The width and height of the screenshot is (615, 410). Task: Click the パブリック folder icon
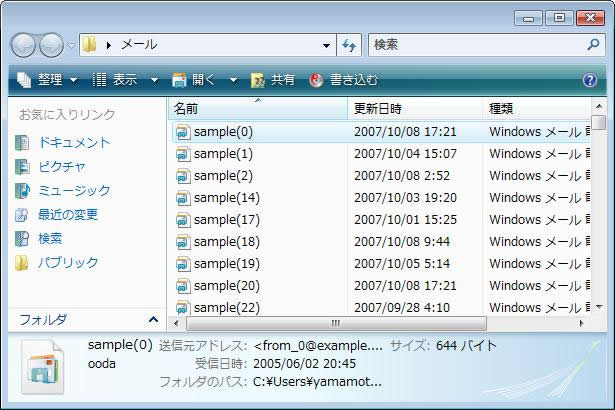tap(22, 262)
